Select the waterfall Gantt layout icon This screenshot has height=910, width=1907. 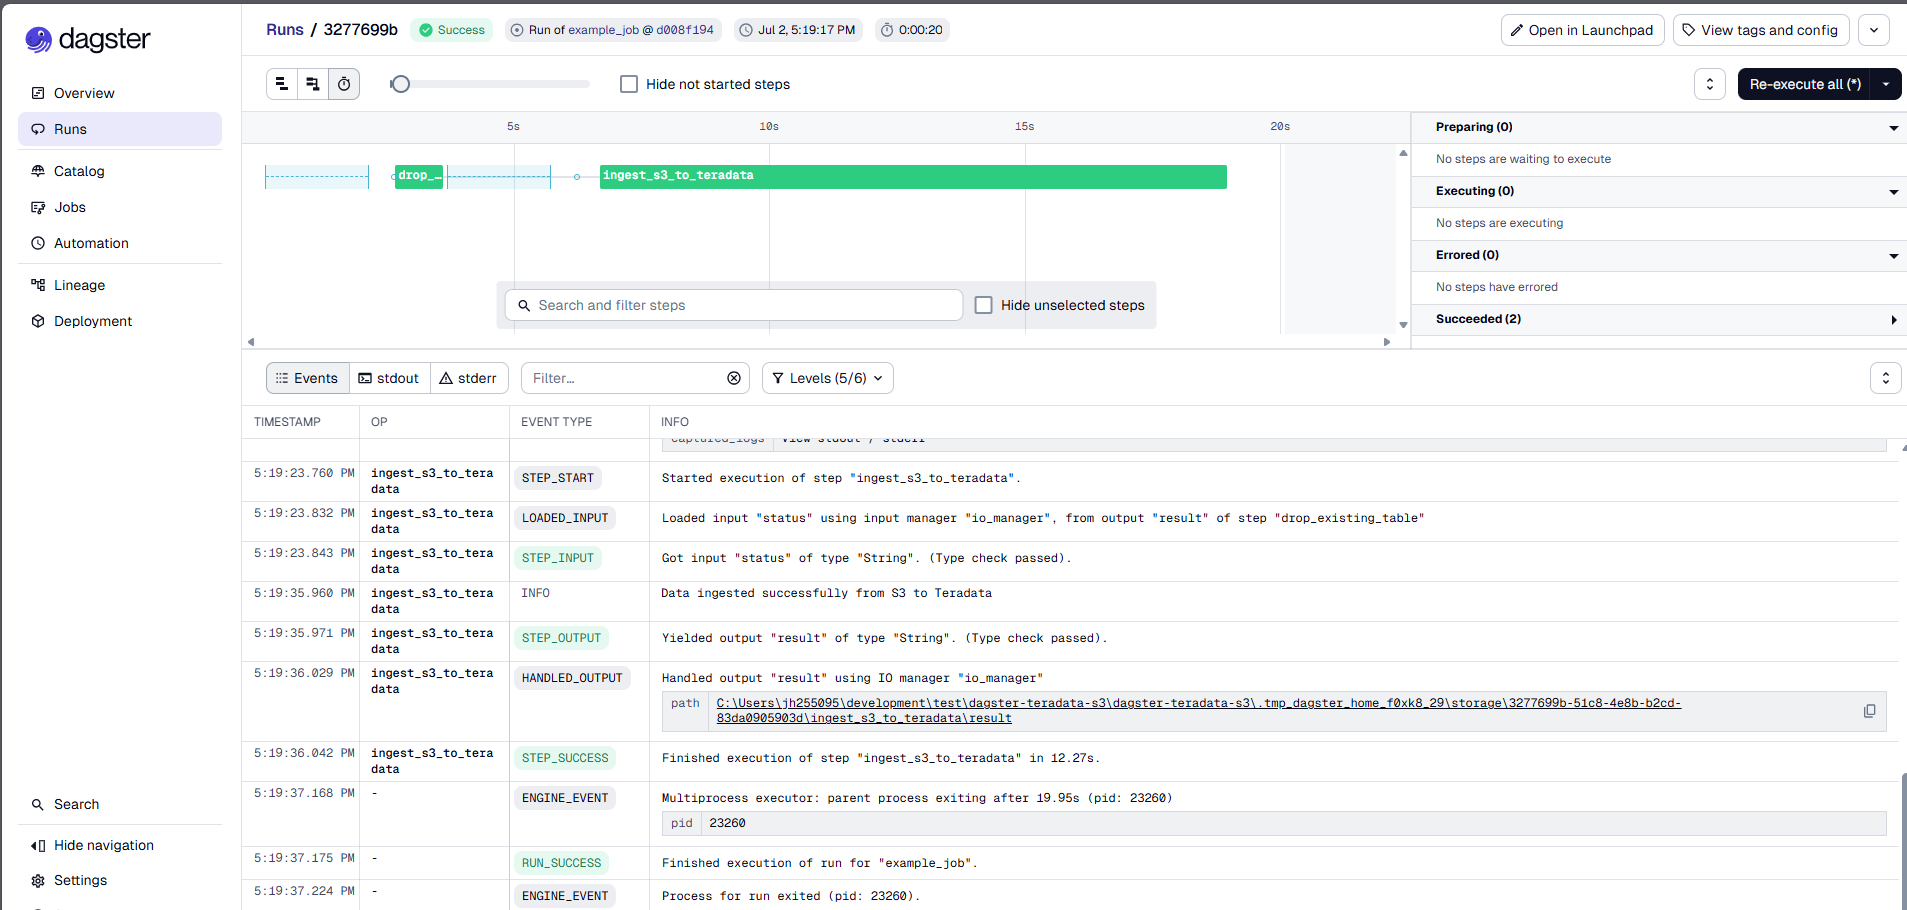pyautogui.click(x=313, y=84)
